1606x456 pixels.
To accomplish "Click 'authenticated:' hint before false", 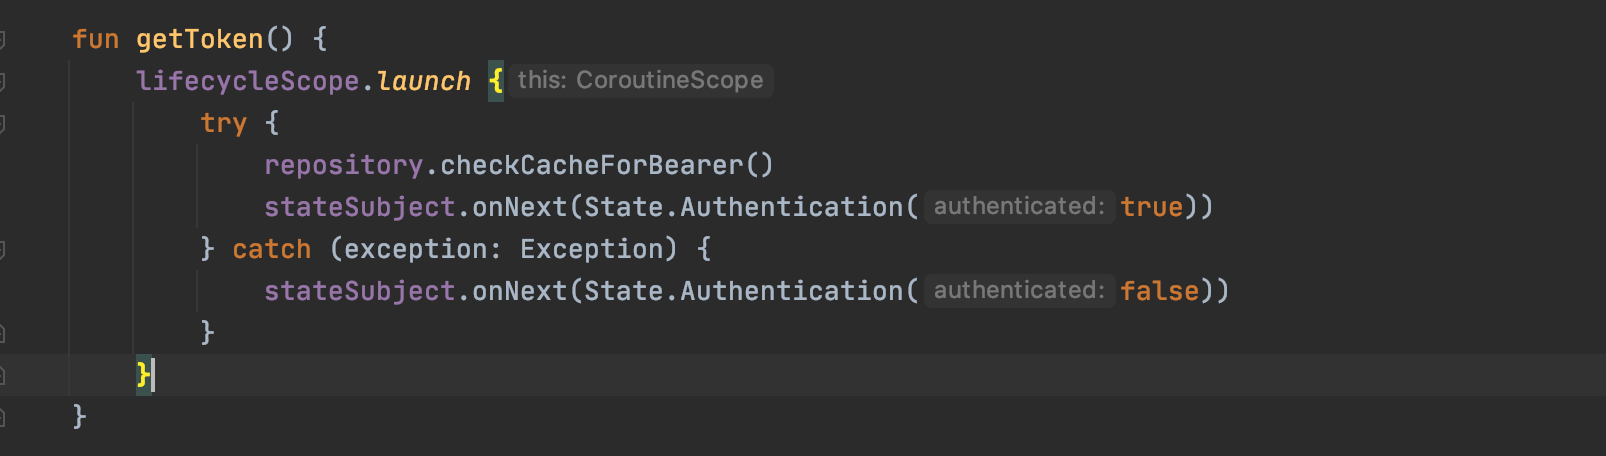I will coord(1018,291).
